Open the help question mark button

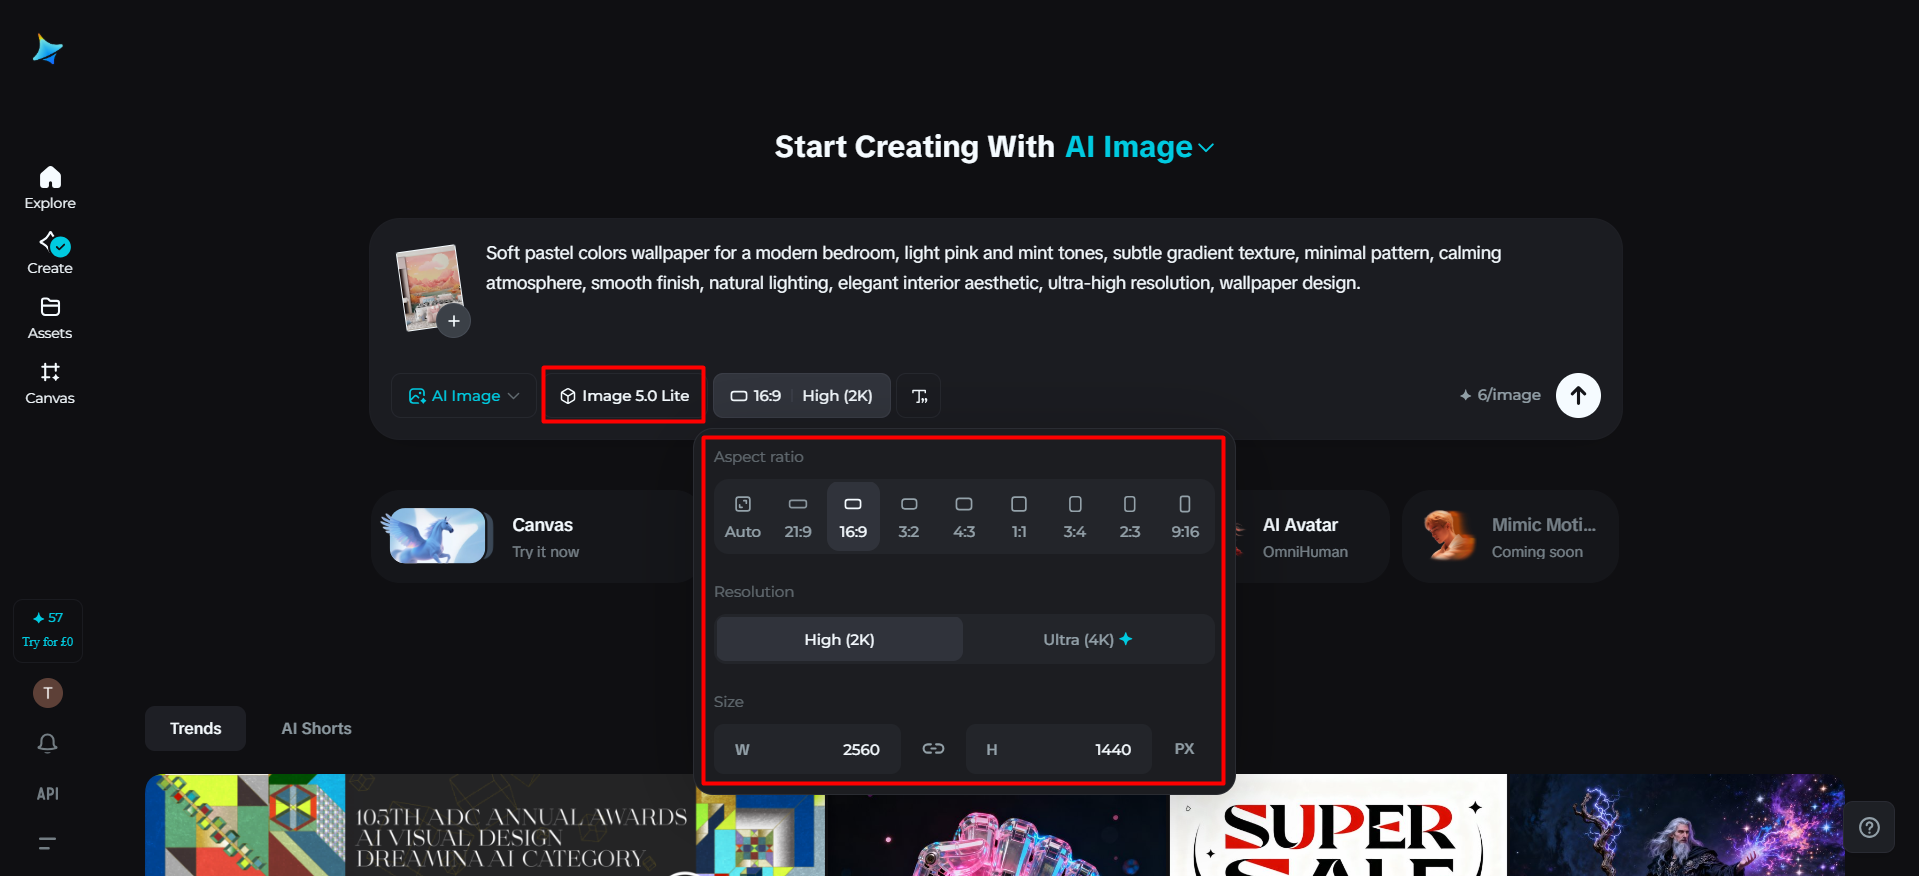1869,827
